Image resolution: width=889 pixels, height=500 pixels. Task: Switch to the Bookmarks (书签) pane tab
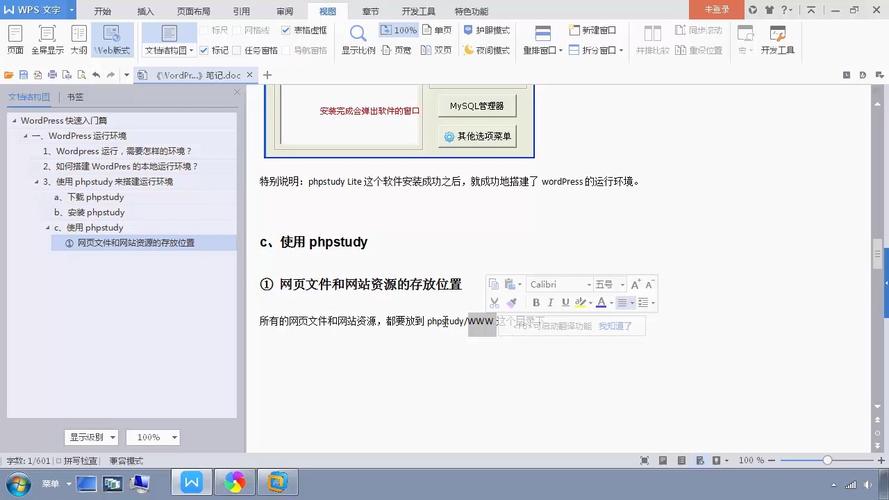pyautogui.click(x=75, y=97)
